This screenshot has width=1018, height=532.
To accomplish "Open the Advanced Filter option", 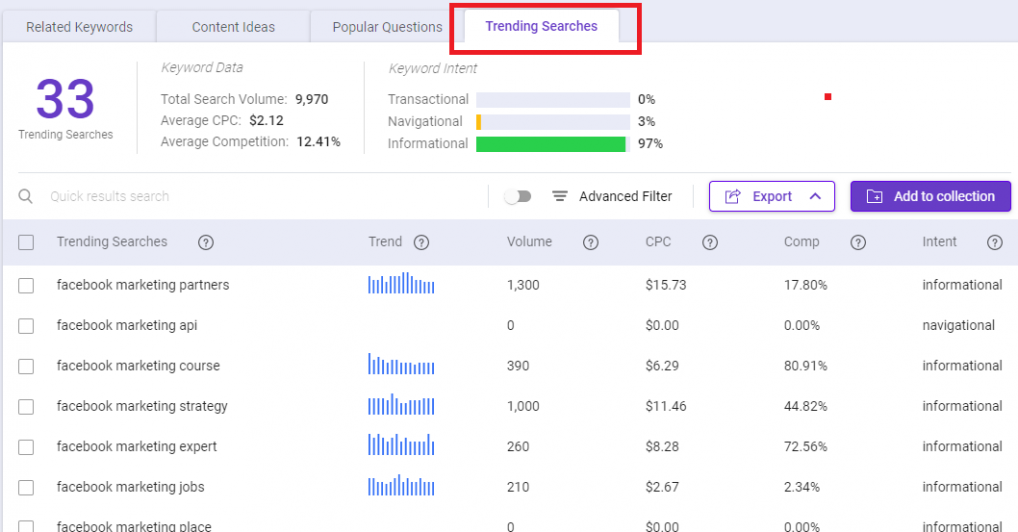I will click(x=612, y=196).
